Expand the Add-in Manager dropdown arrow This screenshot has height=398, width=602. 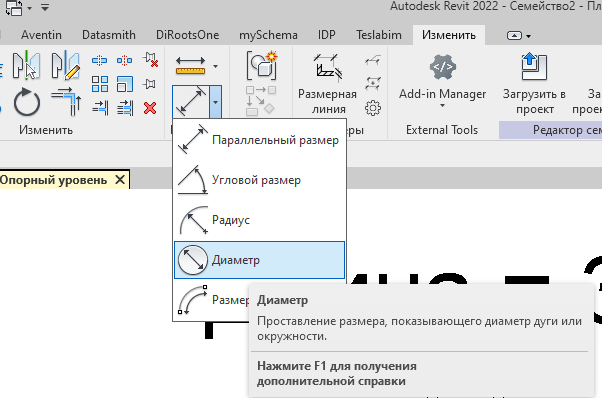pos(442,106)
